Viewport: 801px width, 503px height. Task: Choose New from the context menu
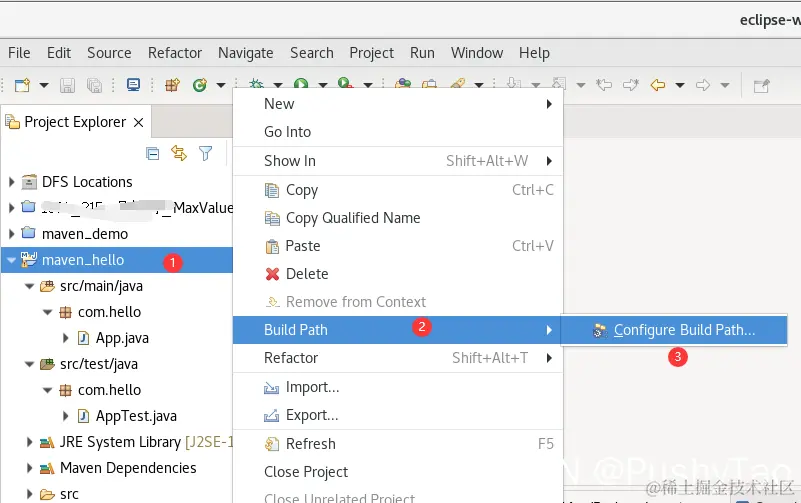click(x=398, y=104)
